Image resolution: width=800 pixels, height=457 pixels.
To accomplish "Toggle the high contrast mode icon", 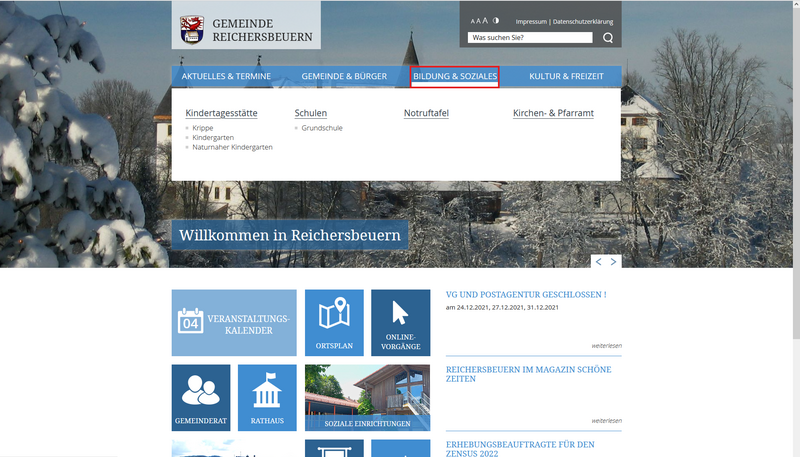I will pos(496,20).
